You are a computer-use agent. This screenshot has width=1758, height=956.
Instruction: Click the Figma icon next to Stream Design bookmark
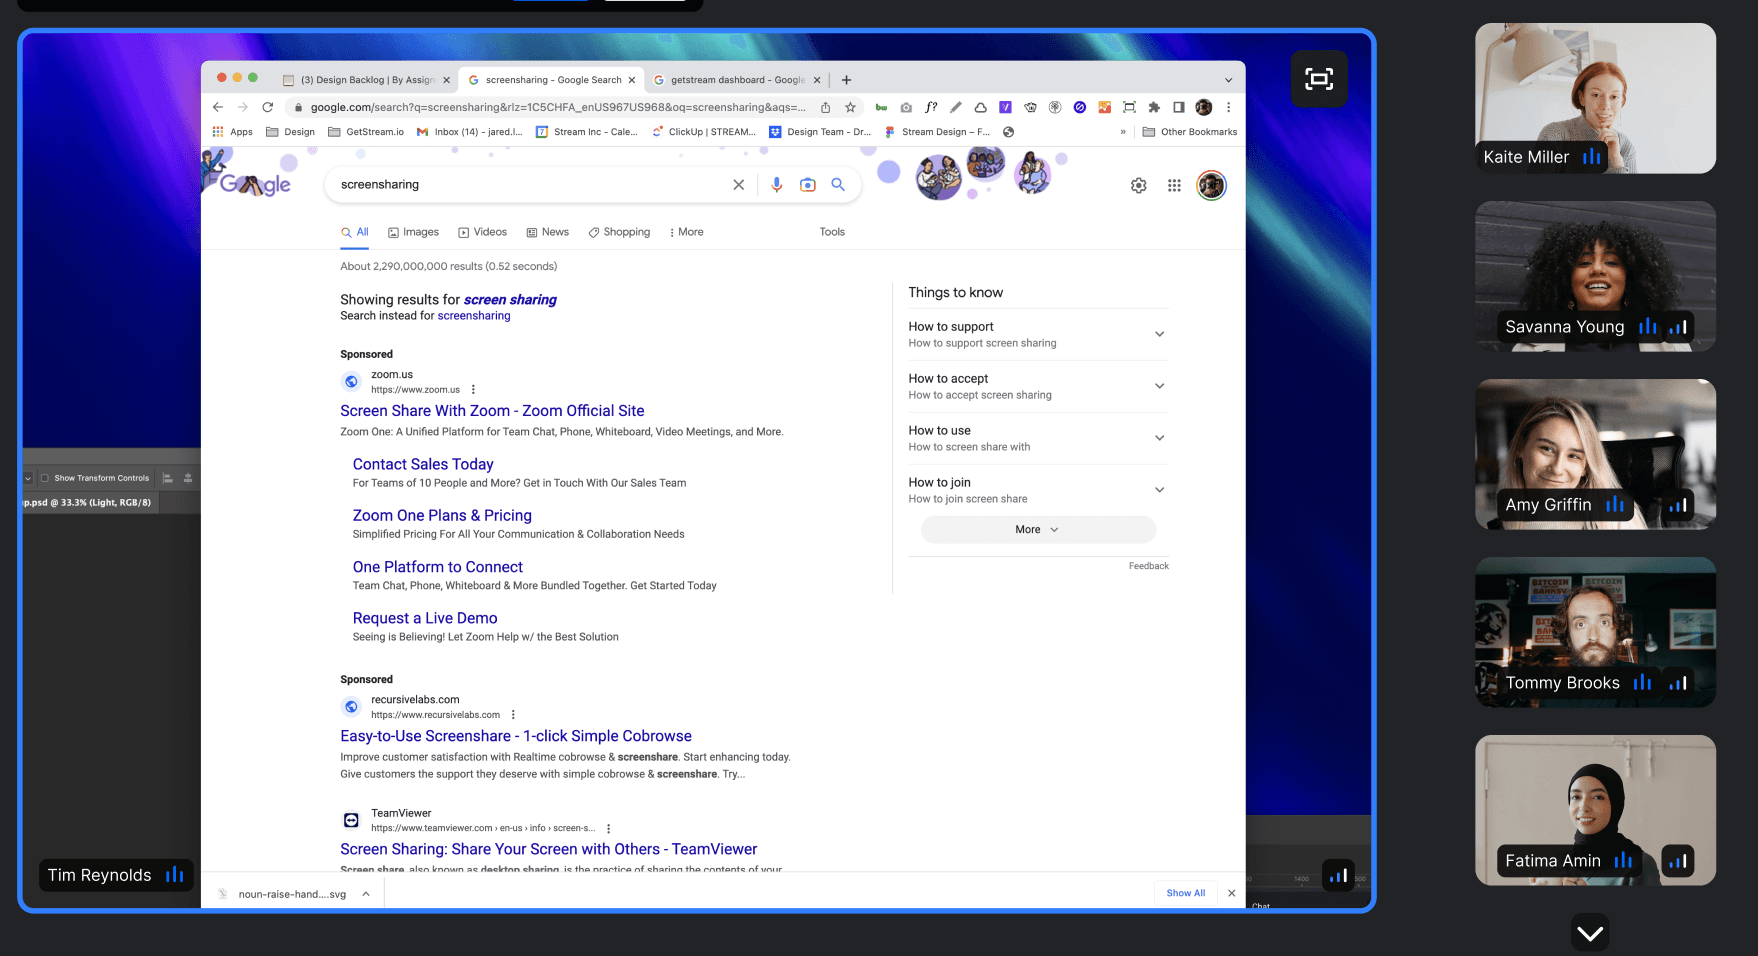890,131
